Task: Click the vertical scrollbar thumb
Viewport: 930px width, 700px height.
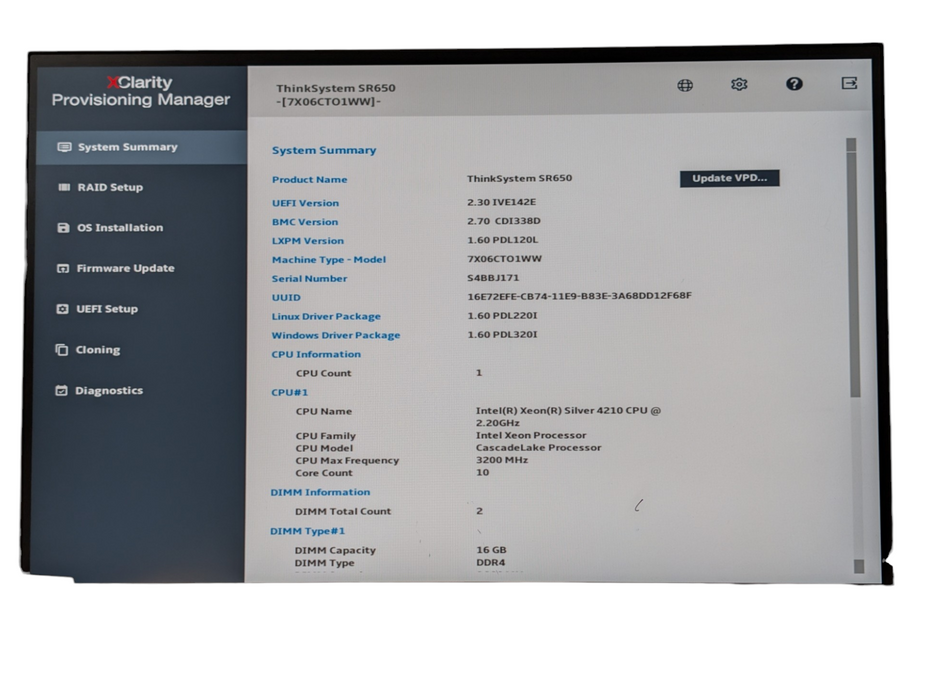Action: [x=855, y=273]
